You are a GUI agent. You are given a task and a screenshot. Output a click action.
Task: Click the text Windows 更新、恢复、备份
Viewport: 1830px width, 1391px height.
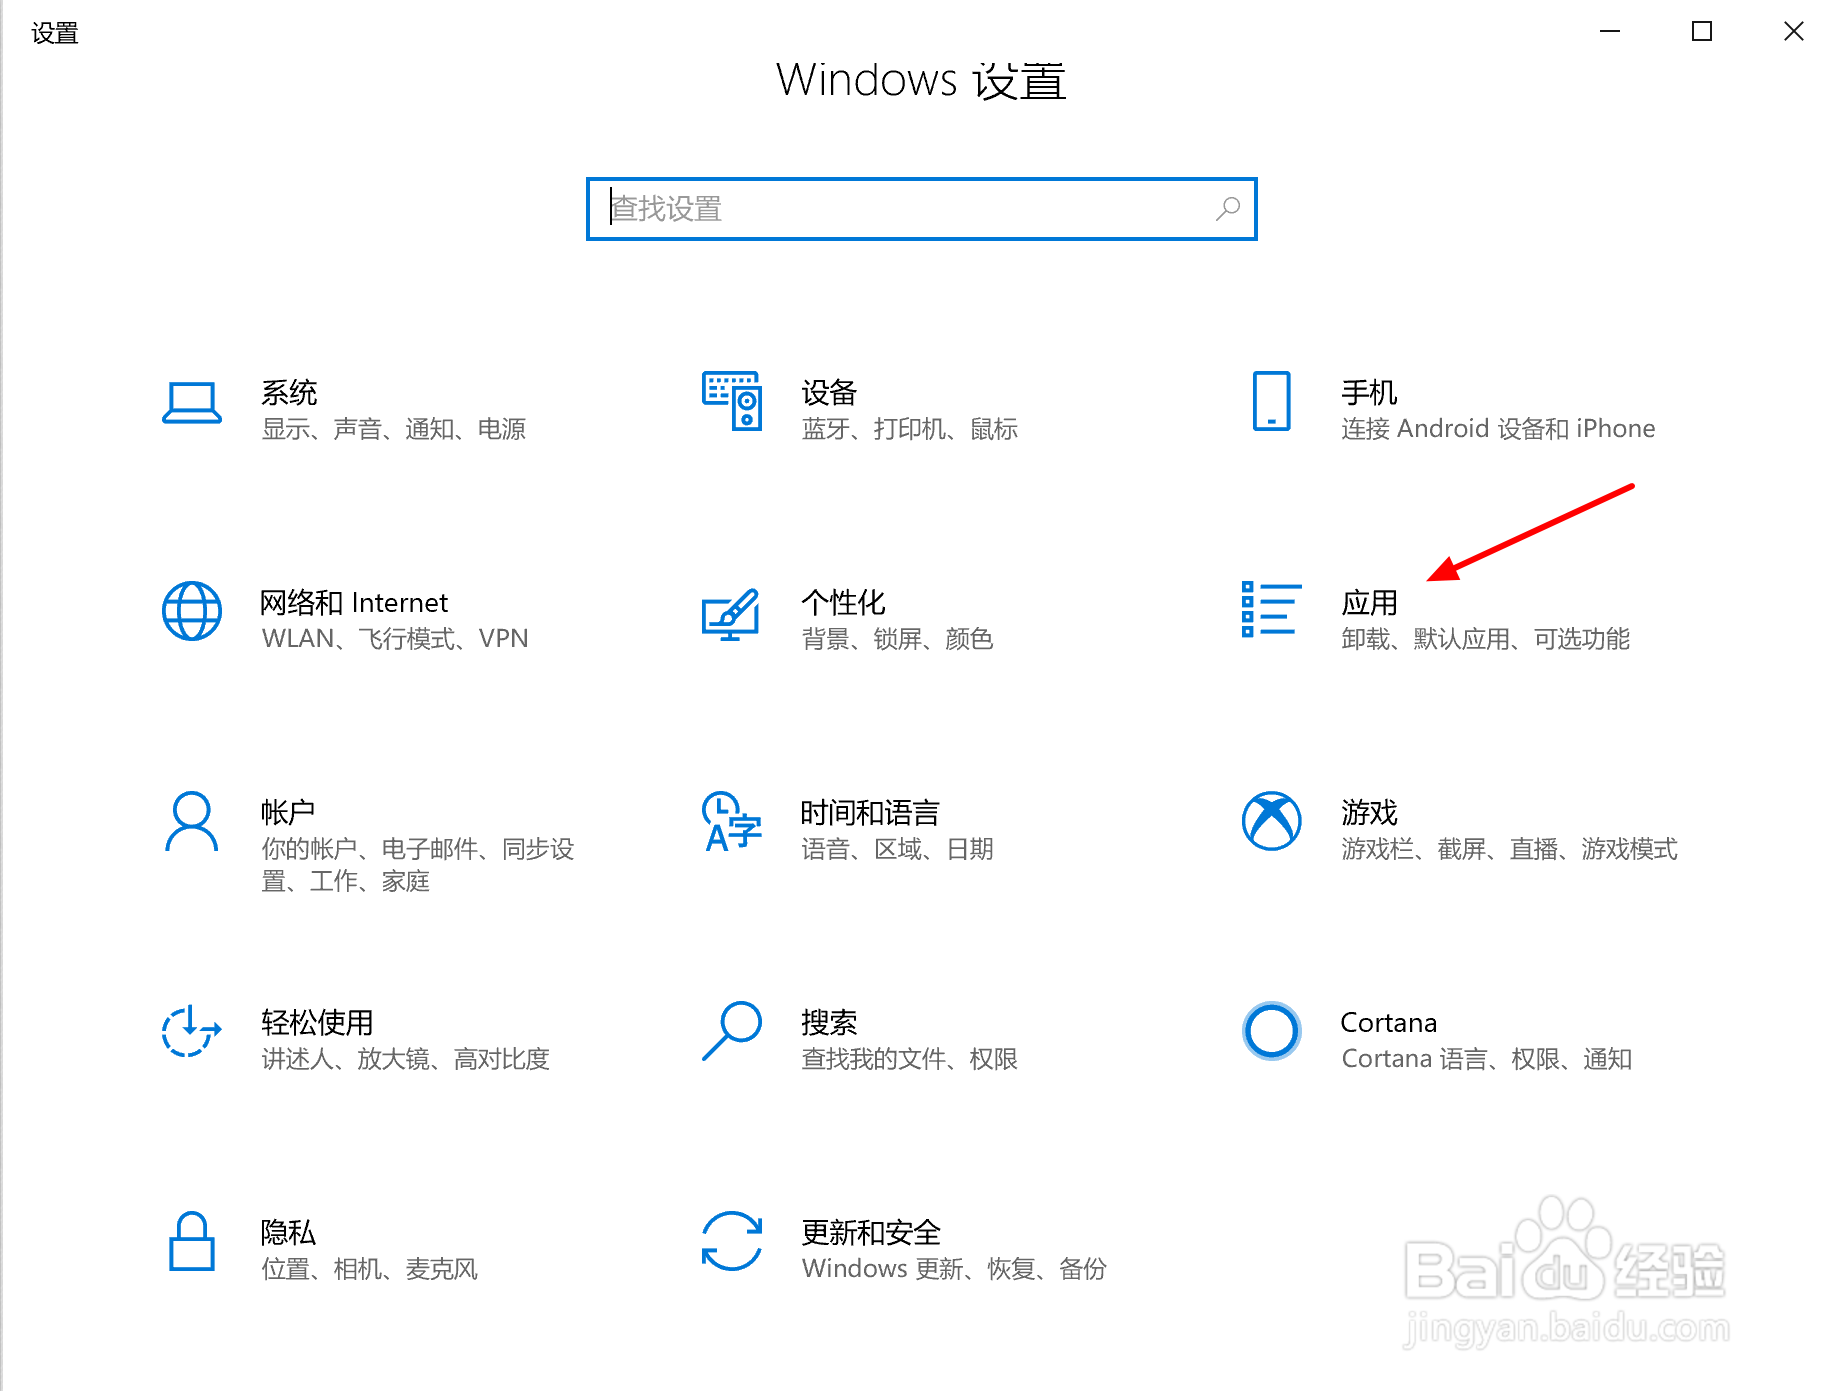click(x=953, y=1269)
